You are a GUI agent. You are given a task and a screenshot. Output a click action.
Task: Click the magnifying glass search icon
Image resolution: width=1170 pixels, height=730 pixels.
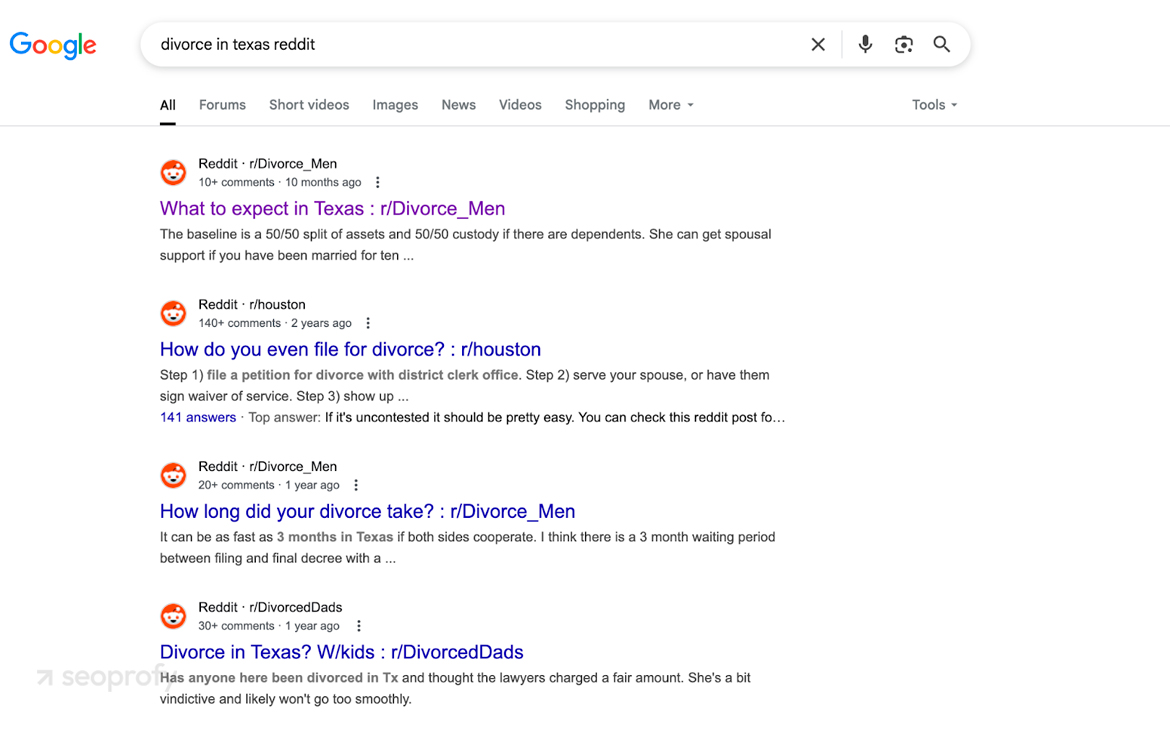(942, 45)
